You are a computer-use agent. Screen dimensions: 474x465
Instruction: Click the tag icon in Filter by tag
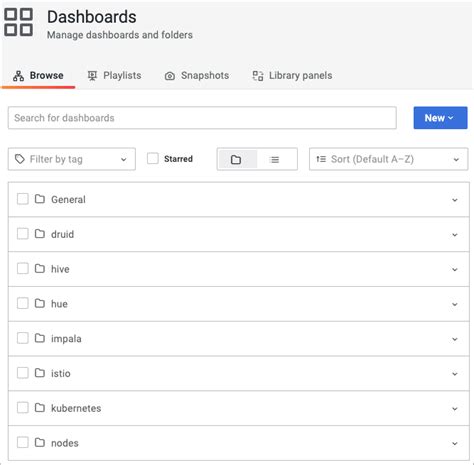coord(20,159)
